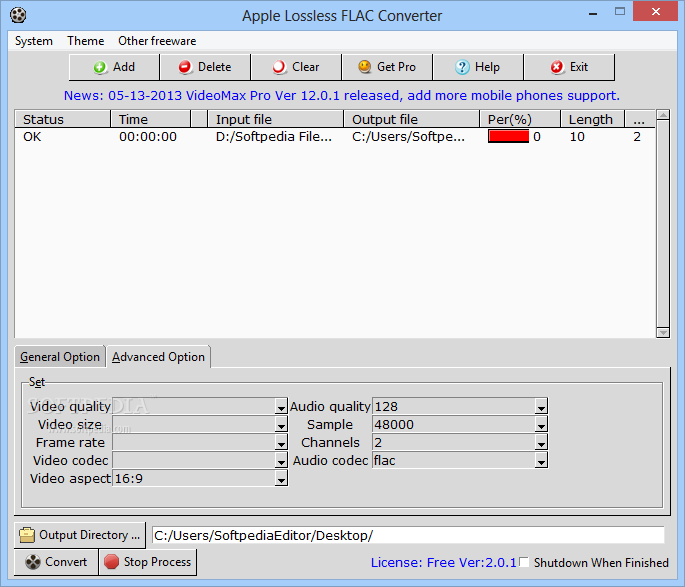Click the Clear list icon

click(279, 67)
